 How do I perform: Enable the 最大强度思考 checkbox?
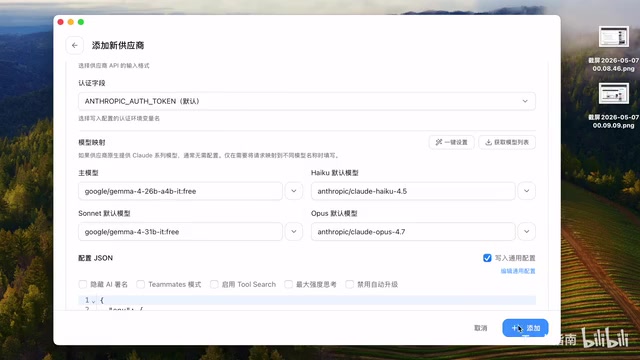288,284
